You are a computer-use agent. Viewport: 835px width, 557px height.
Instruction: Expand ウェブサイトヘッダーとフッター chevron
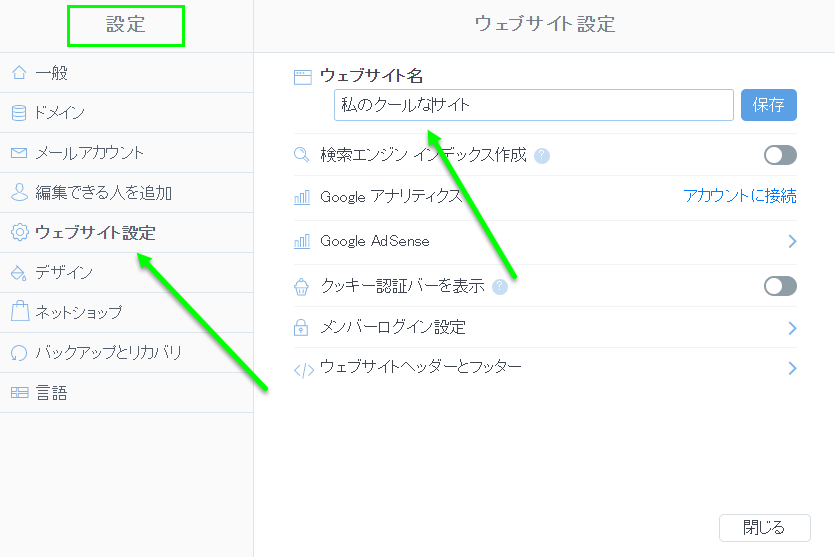pyautogui.click(x=792, y=368)
